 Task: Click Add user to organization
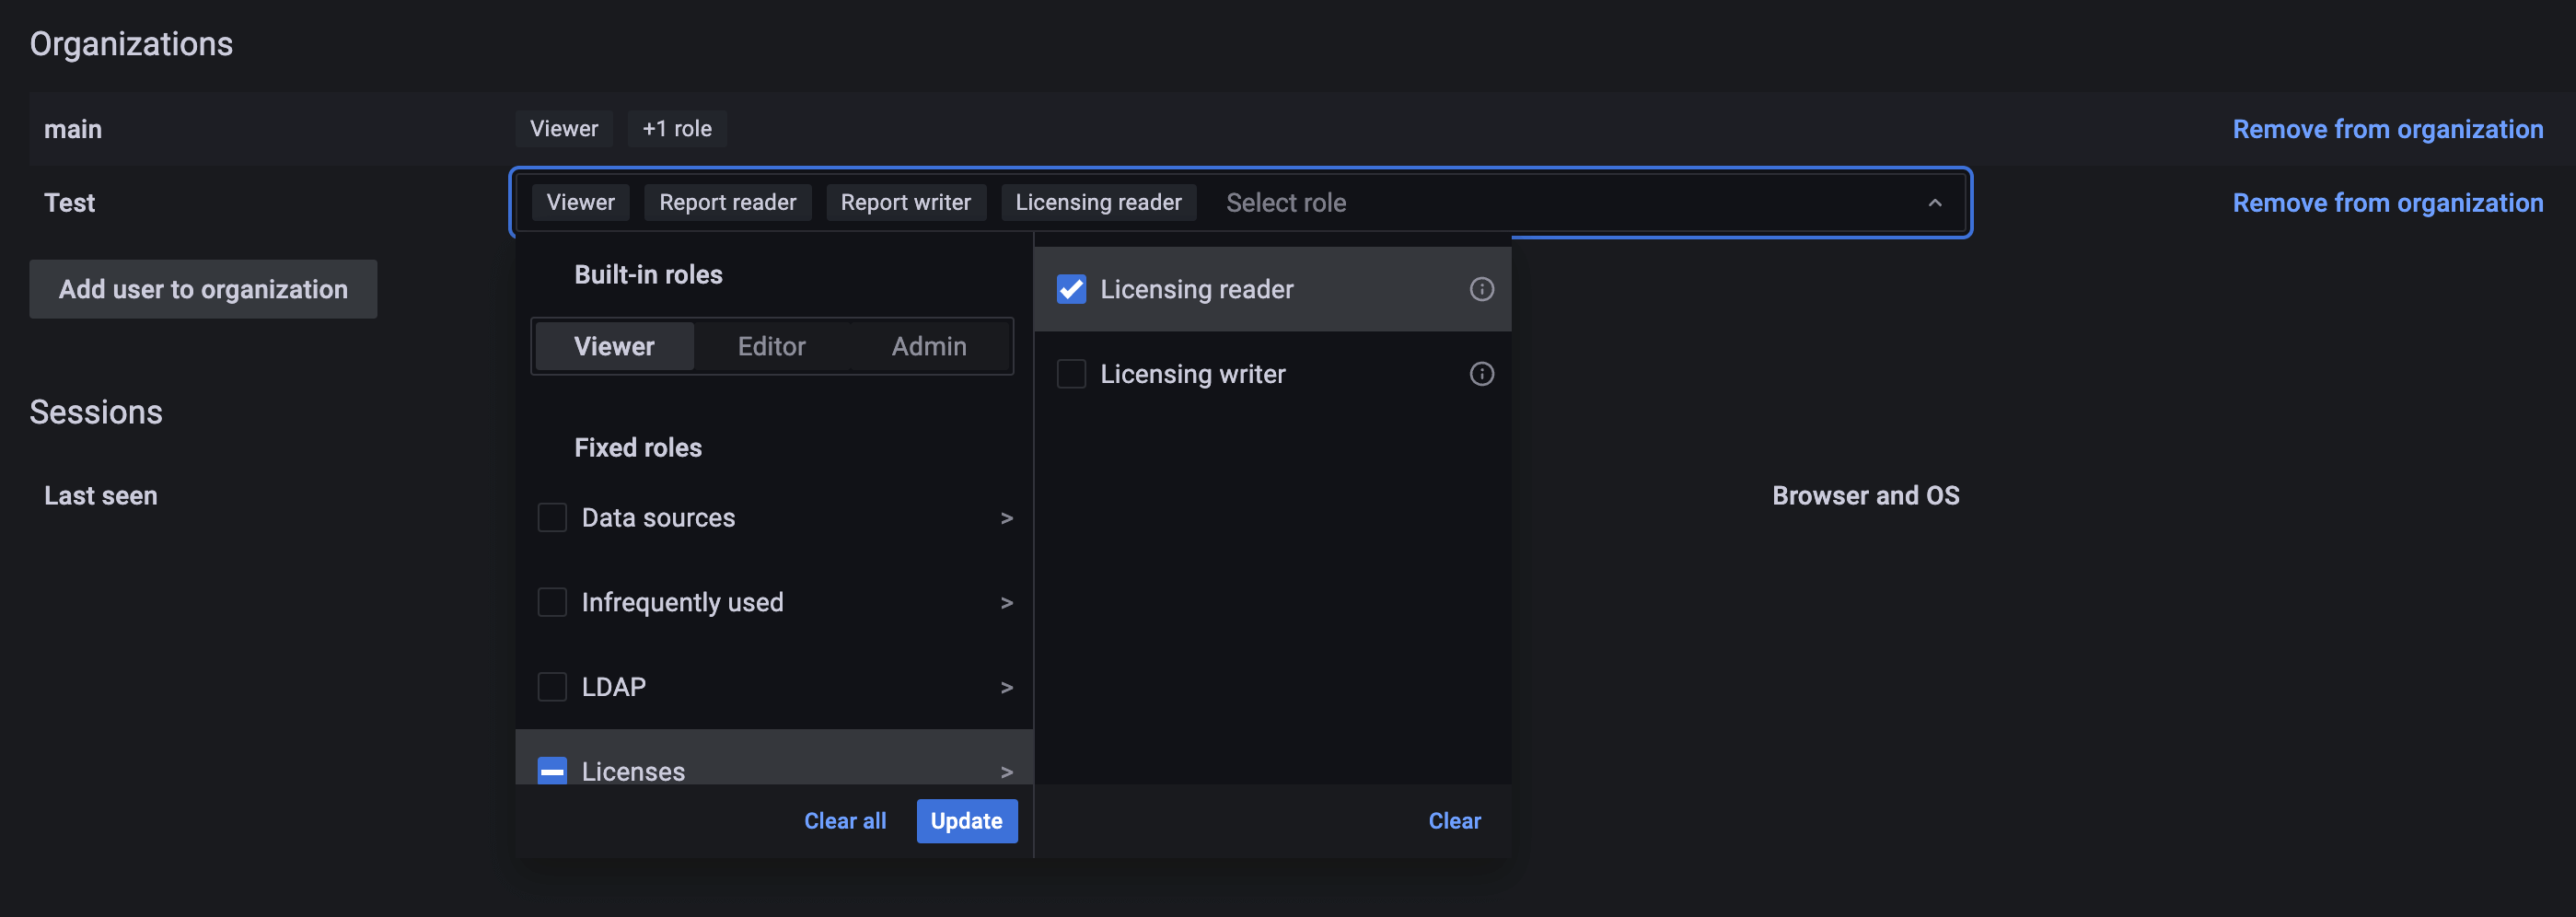tap(203, 289)
